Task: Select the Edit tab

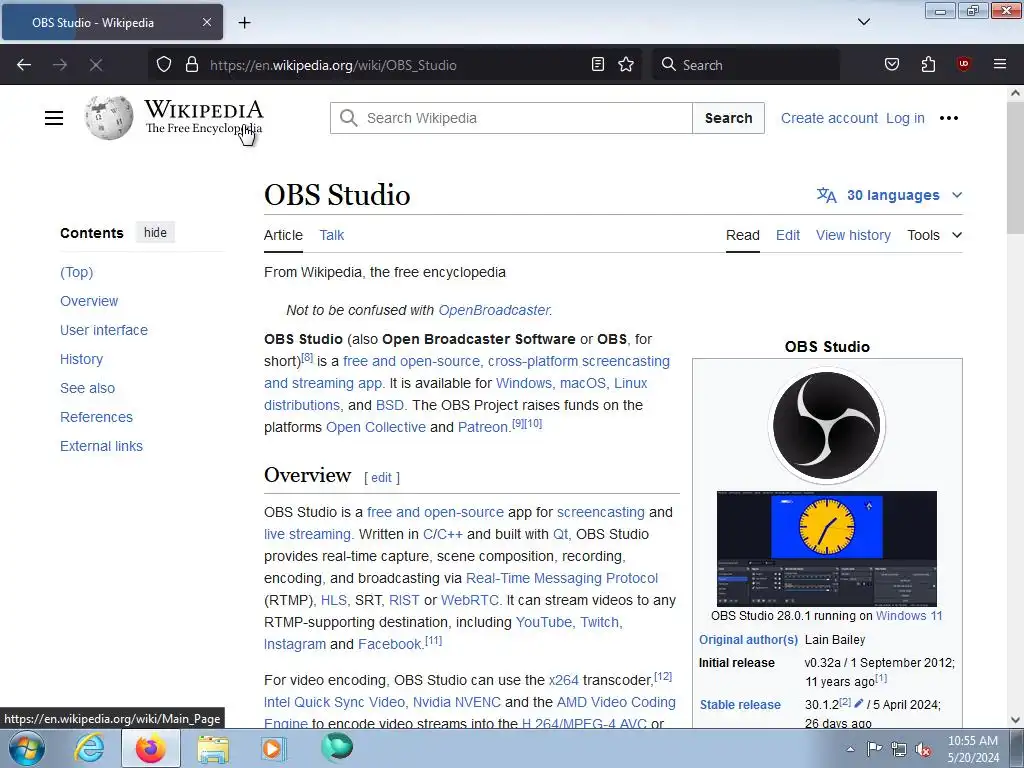Action: [788, 235]
